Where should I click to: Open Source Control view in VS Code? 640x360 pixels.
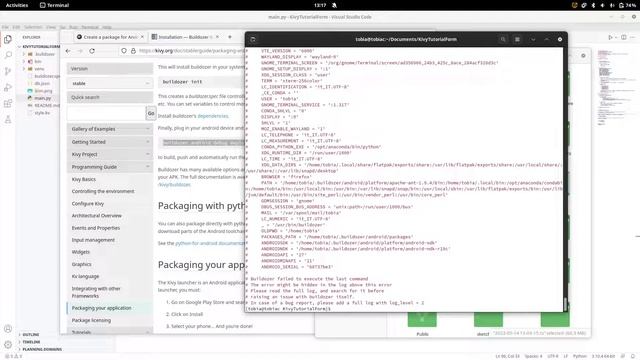point(8,71)
